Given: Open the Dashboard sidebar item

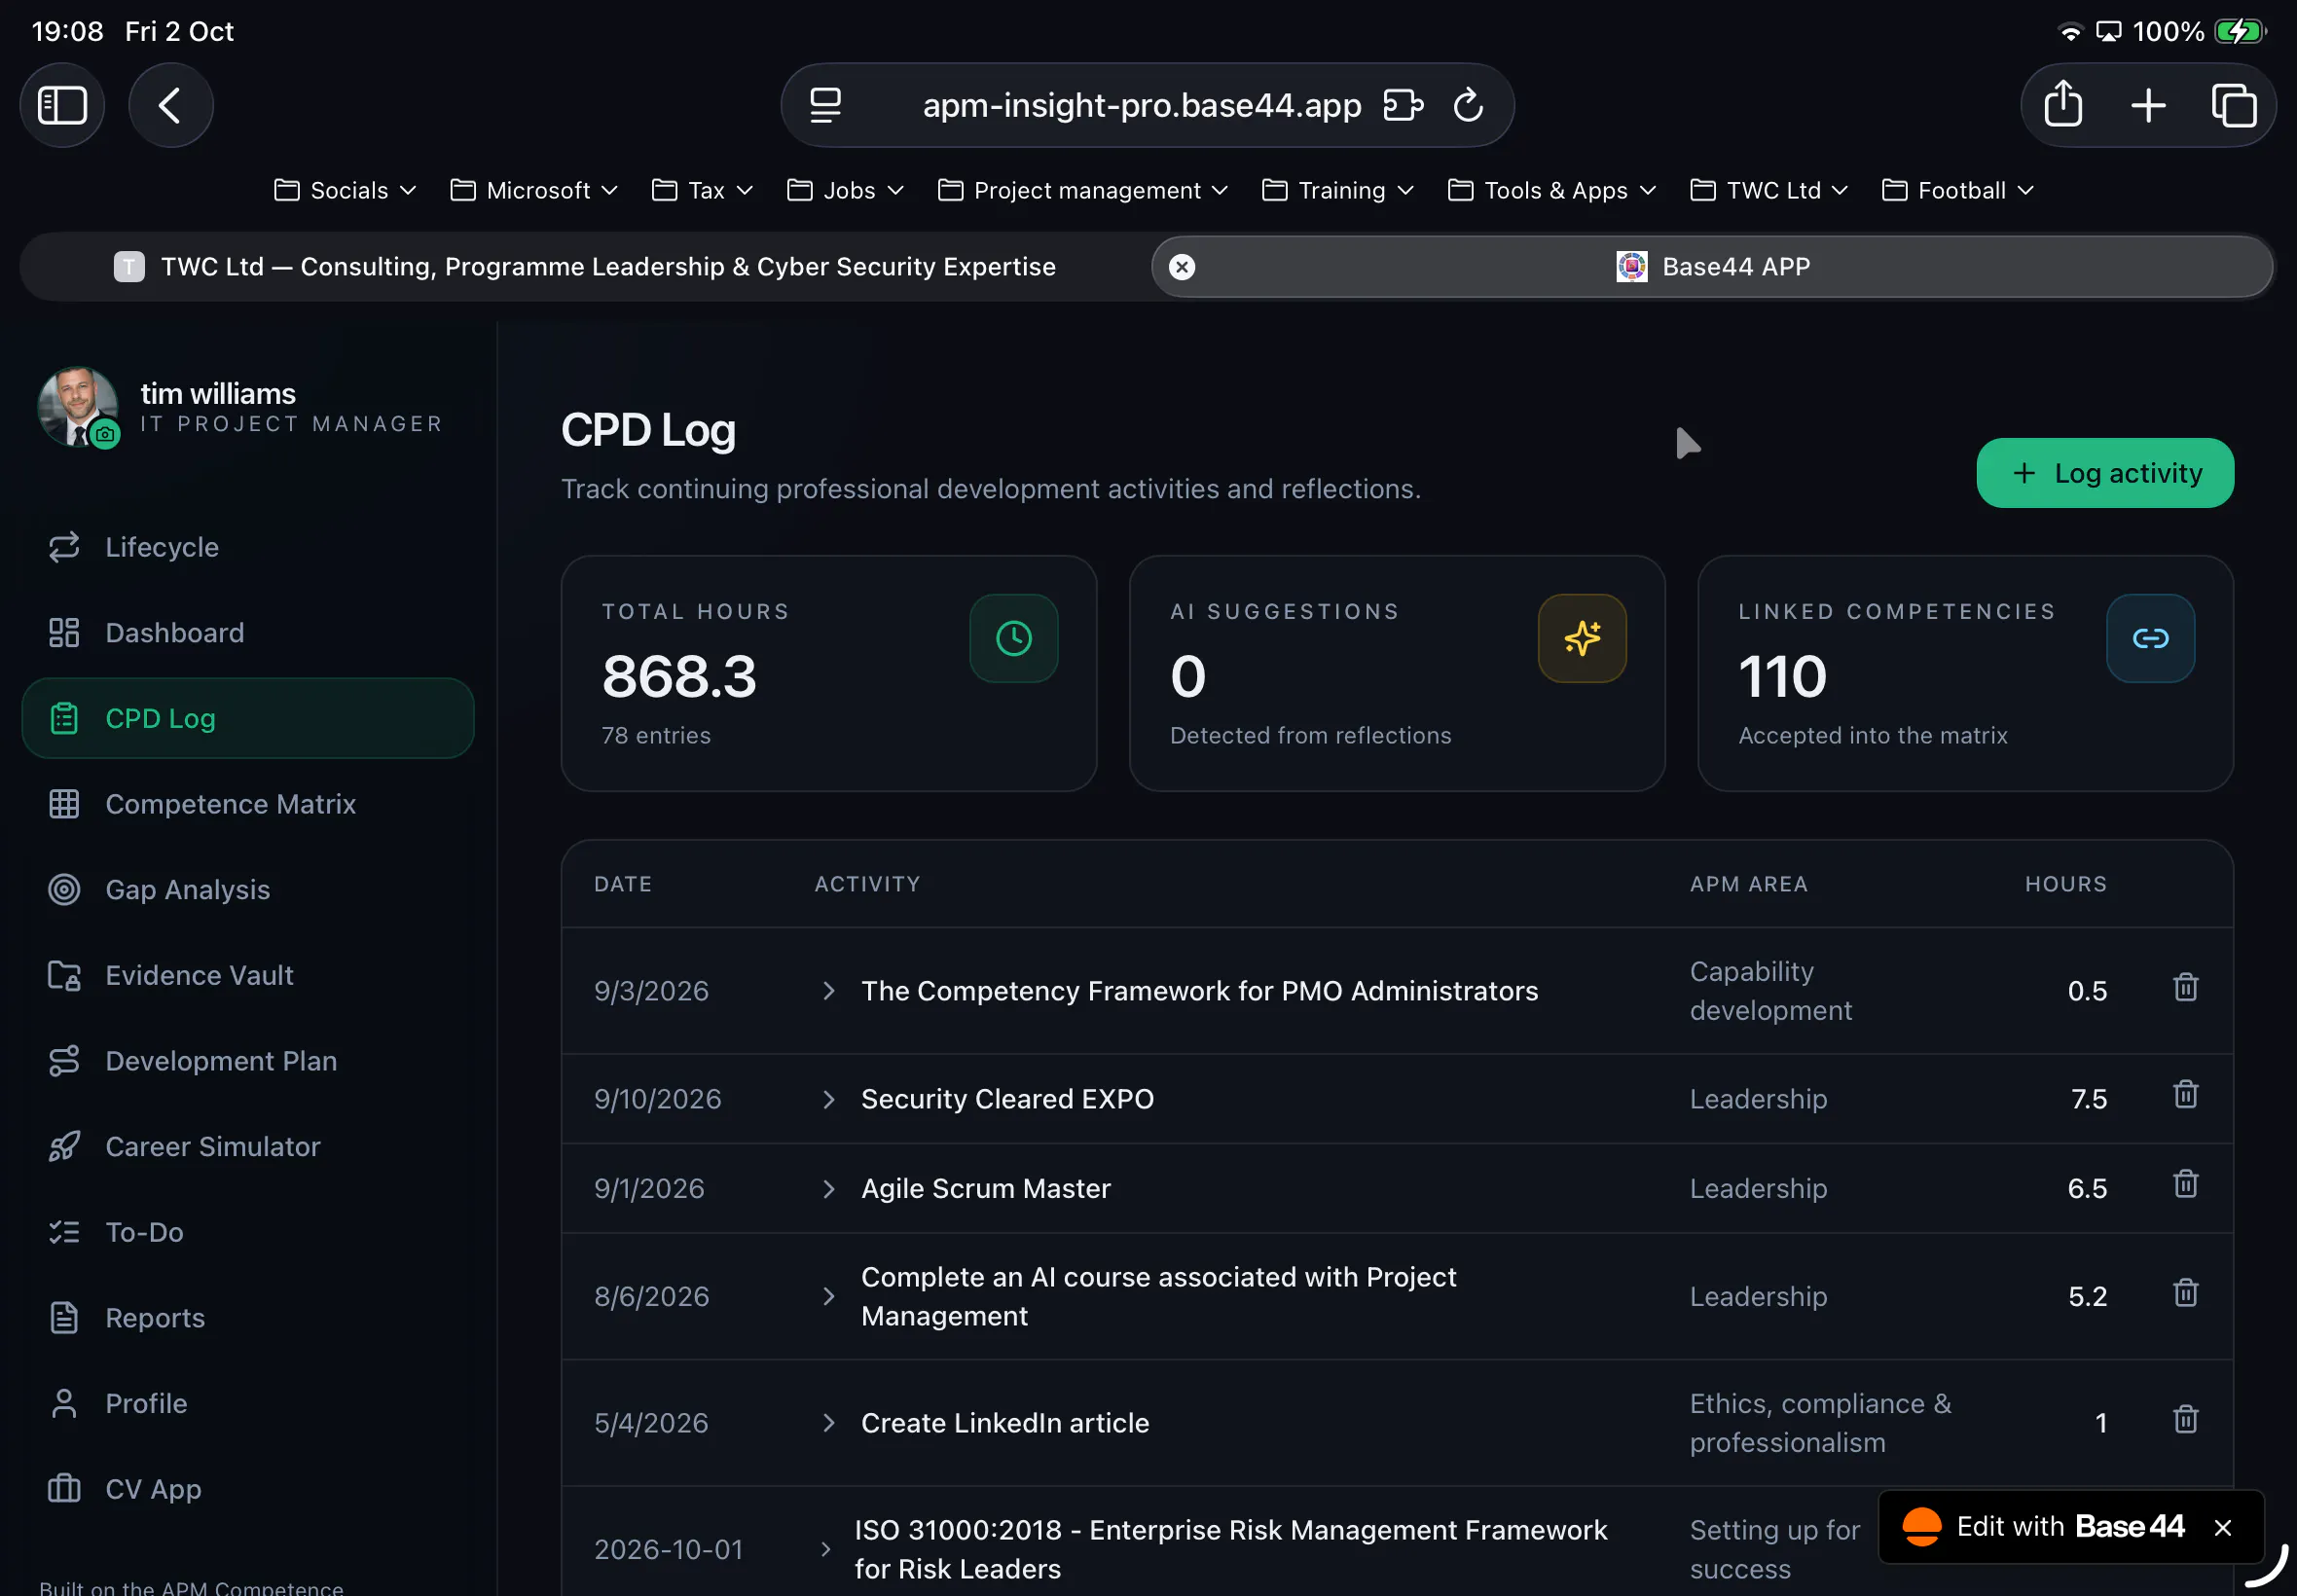Looking at the screenshot, I should pyautogui.click(x=248, y=632).
